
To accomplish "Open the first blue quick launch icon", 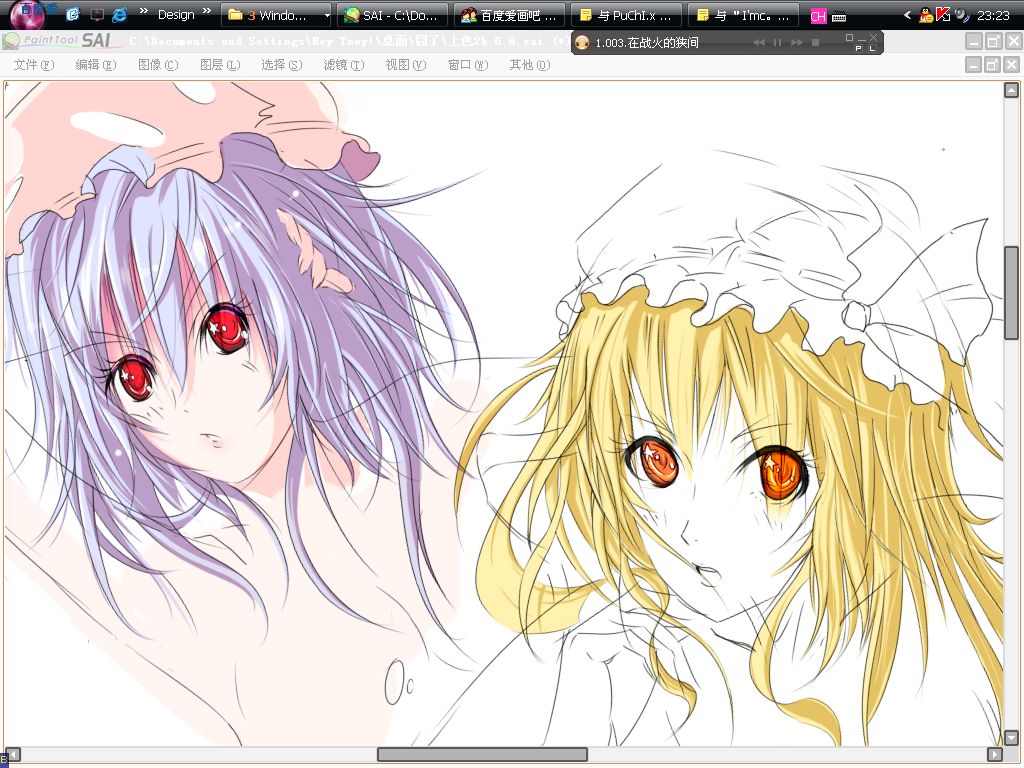I will coord(73,14).
